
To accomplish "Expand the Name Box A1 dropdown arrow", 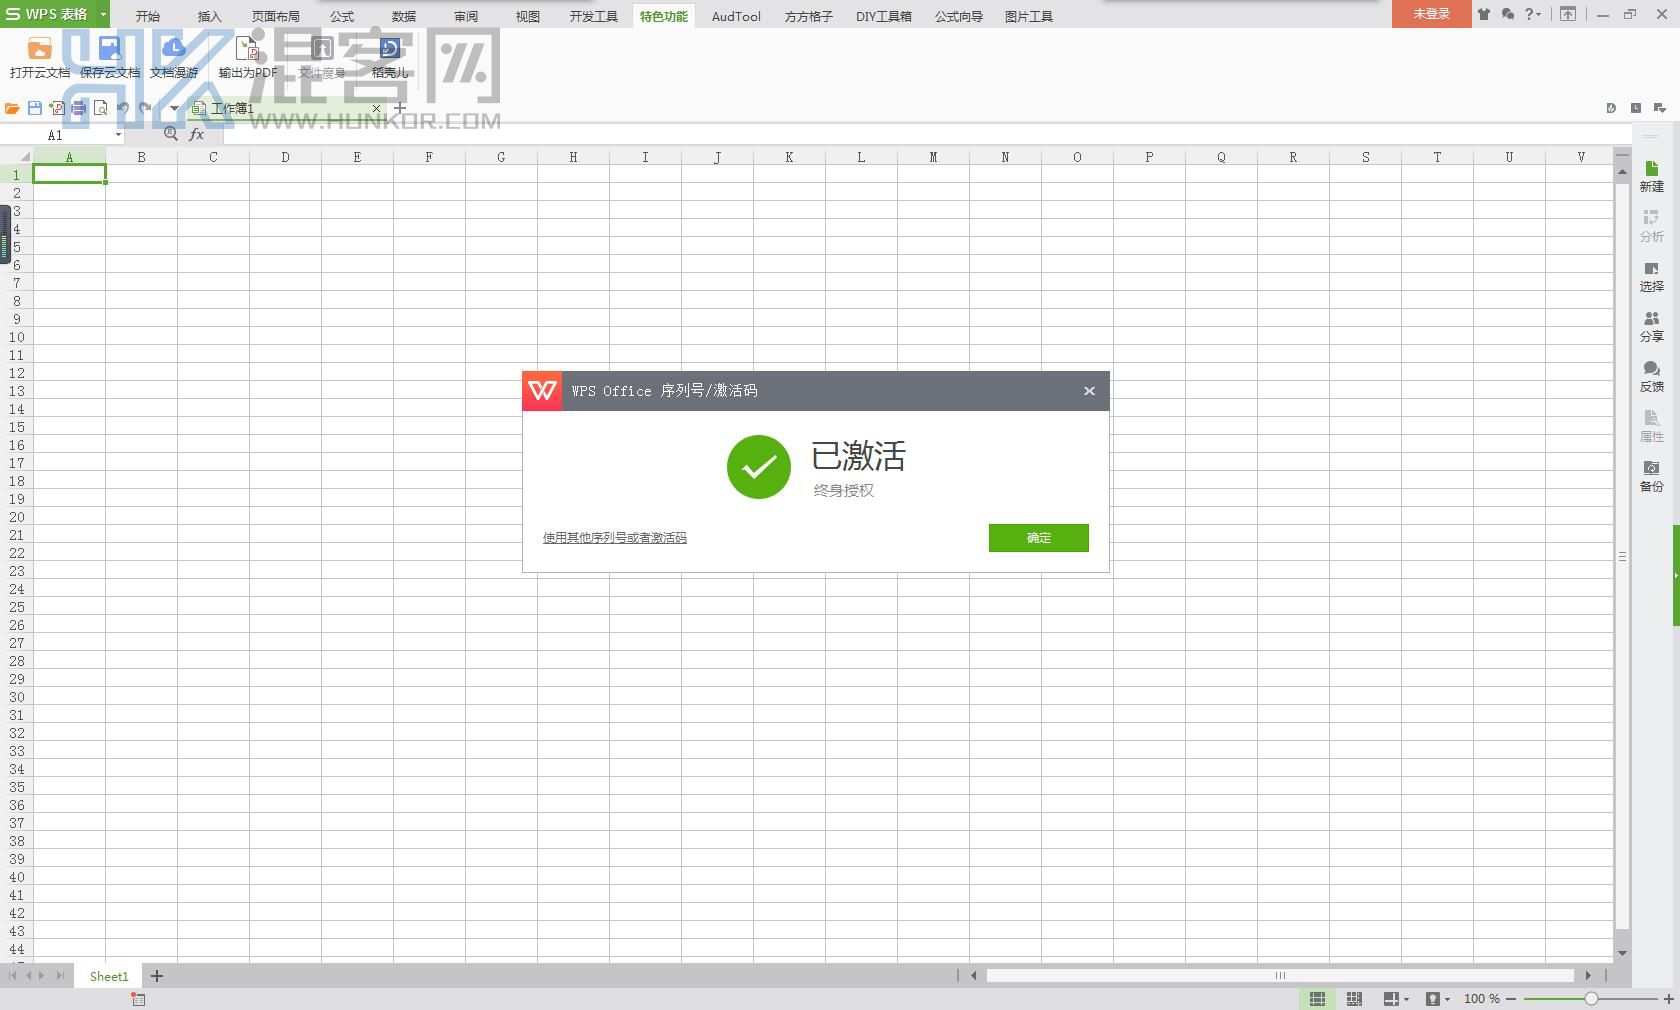I will 118,135.
